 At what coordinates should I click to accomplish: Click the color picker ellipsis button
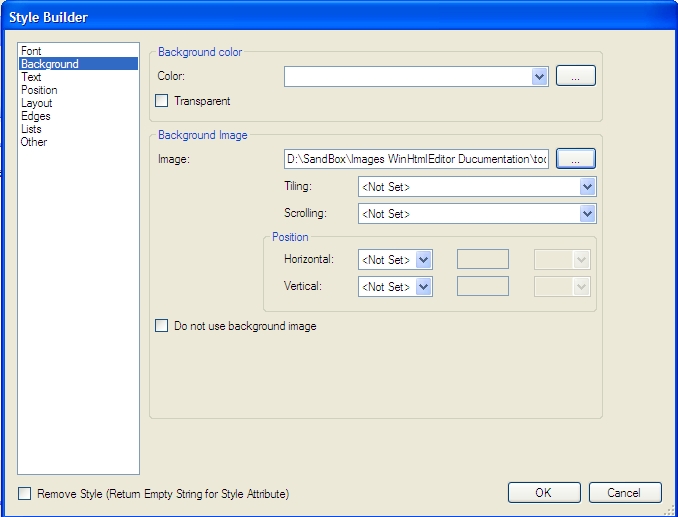point(576,76)
